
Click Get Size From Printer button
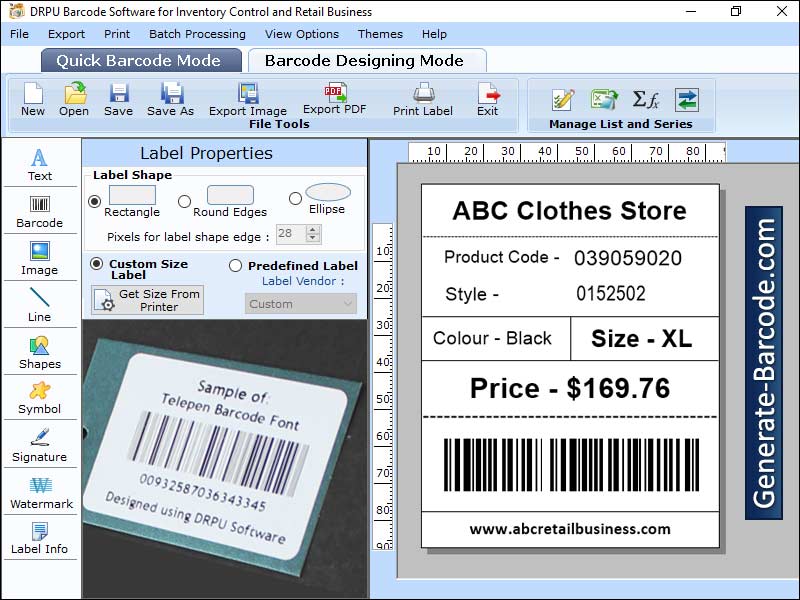point(148,300)
